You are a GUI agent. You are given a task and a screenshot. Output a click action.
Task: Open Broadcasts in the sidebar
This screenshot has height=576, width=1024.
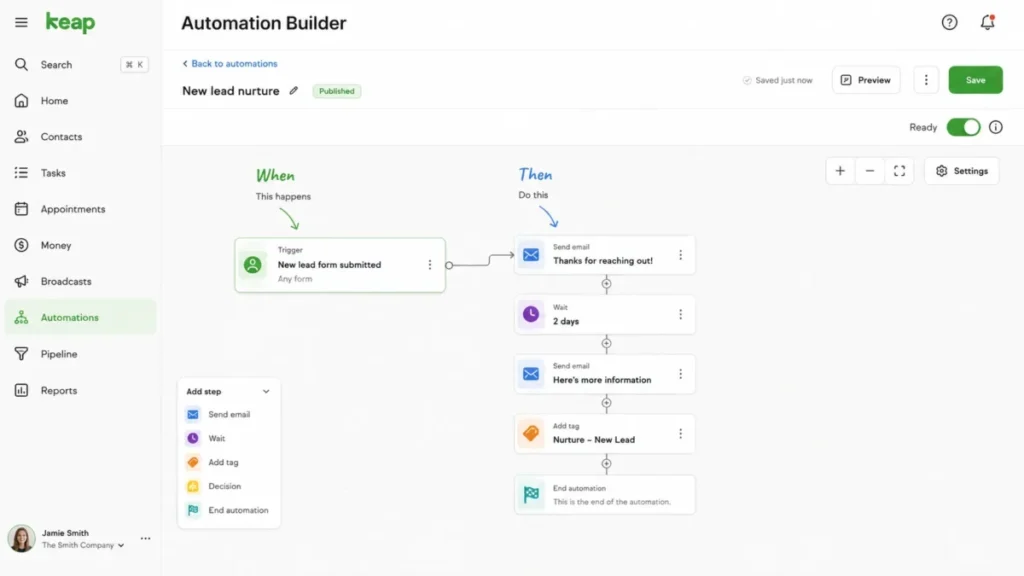[x=81, y=281]
